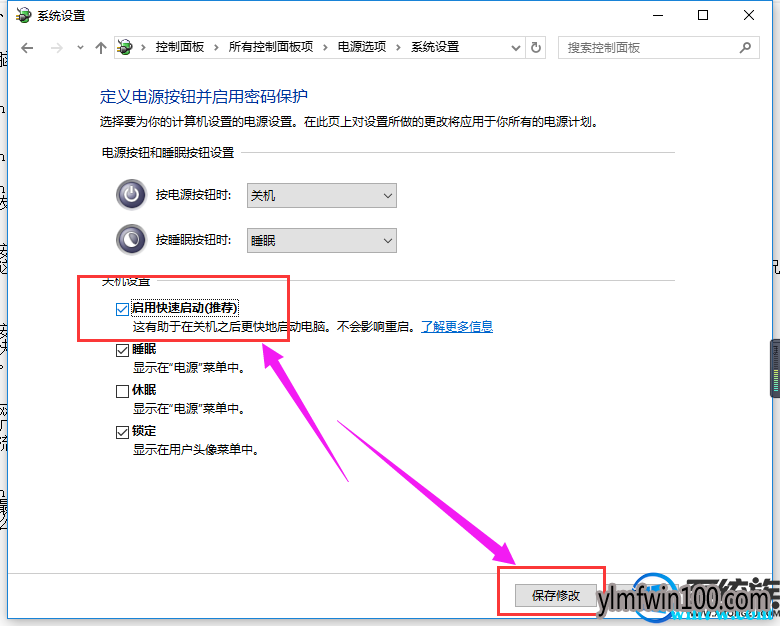Click 电源按钮和睡眠按钮设置 section label

coord(168,153)
